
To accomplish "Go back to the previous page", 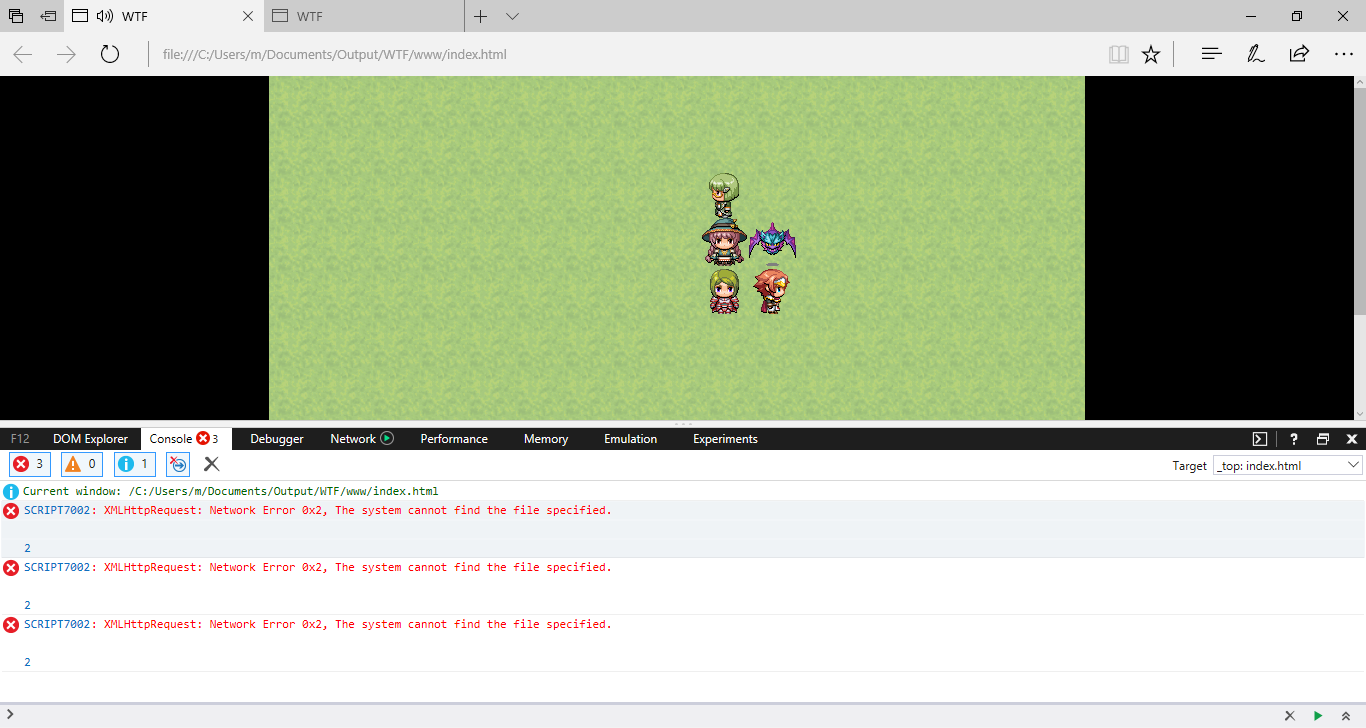I will [x=23, y=54].
